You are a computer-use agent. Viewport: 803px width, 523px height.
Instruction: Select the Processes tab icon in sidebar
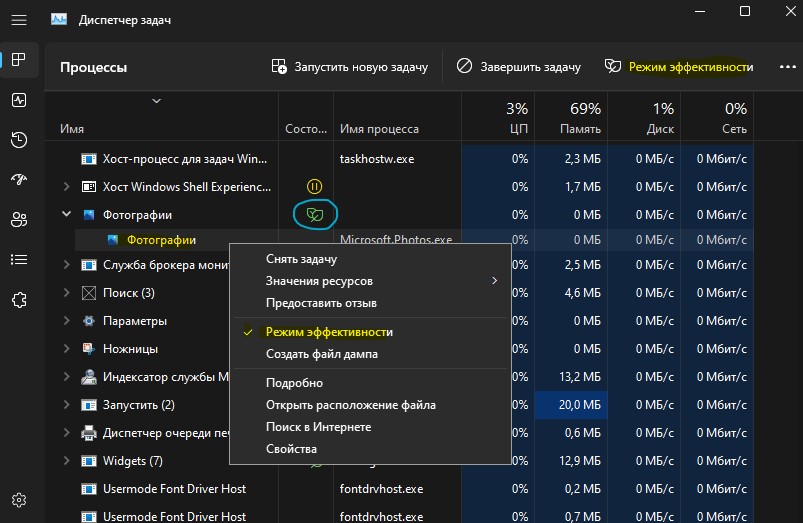coord(19,59)
